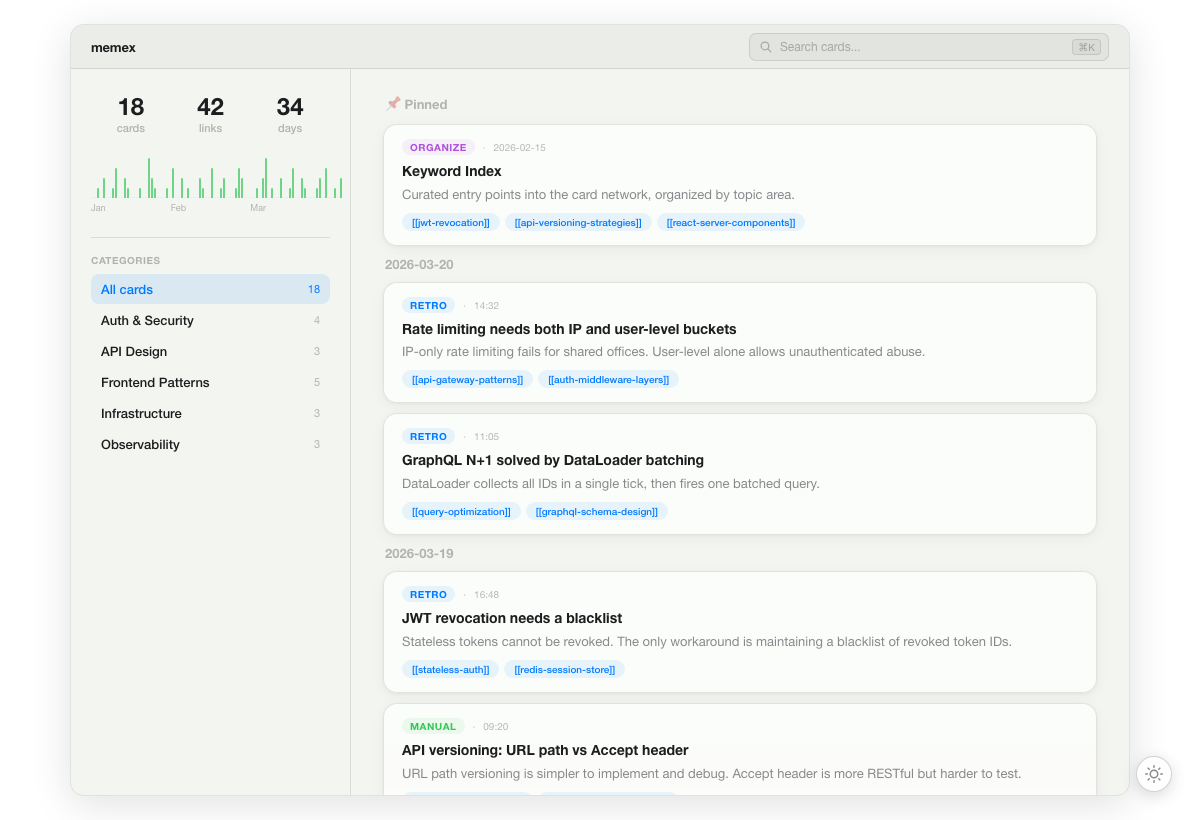Click the ORGANIZE badge on Keyword Index
Image resolution: width=1200 pixels, height=820 pixels.
point(438,147)
